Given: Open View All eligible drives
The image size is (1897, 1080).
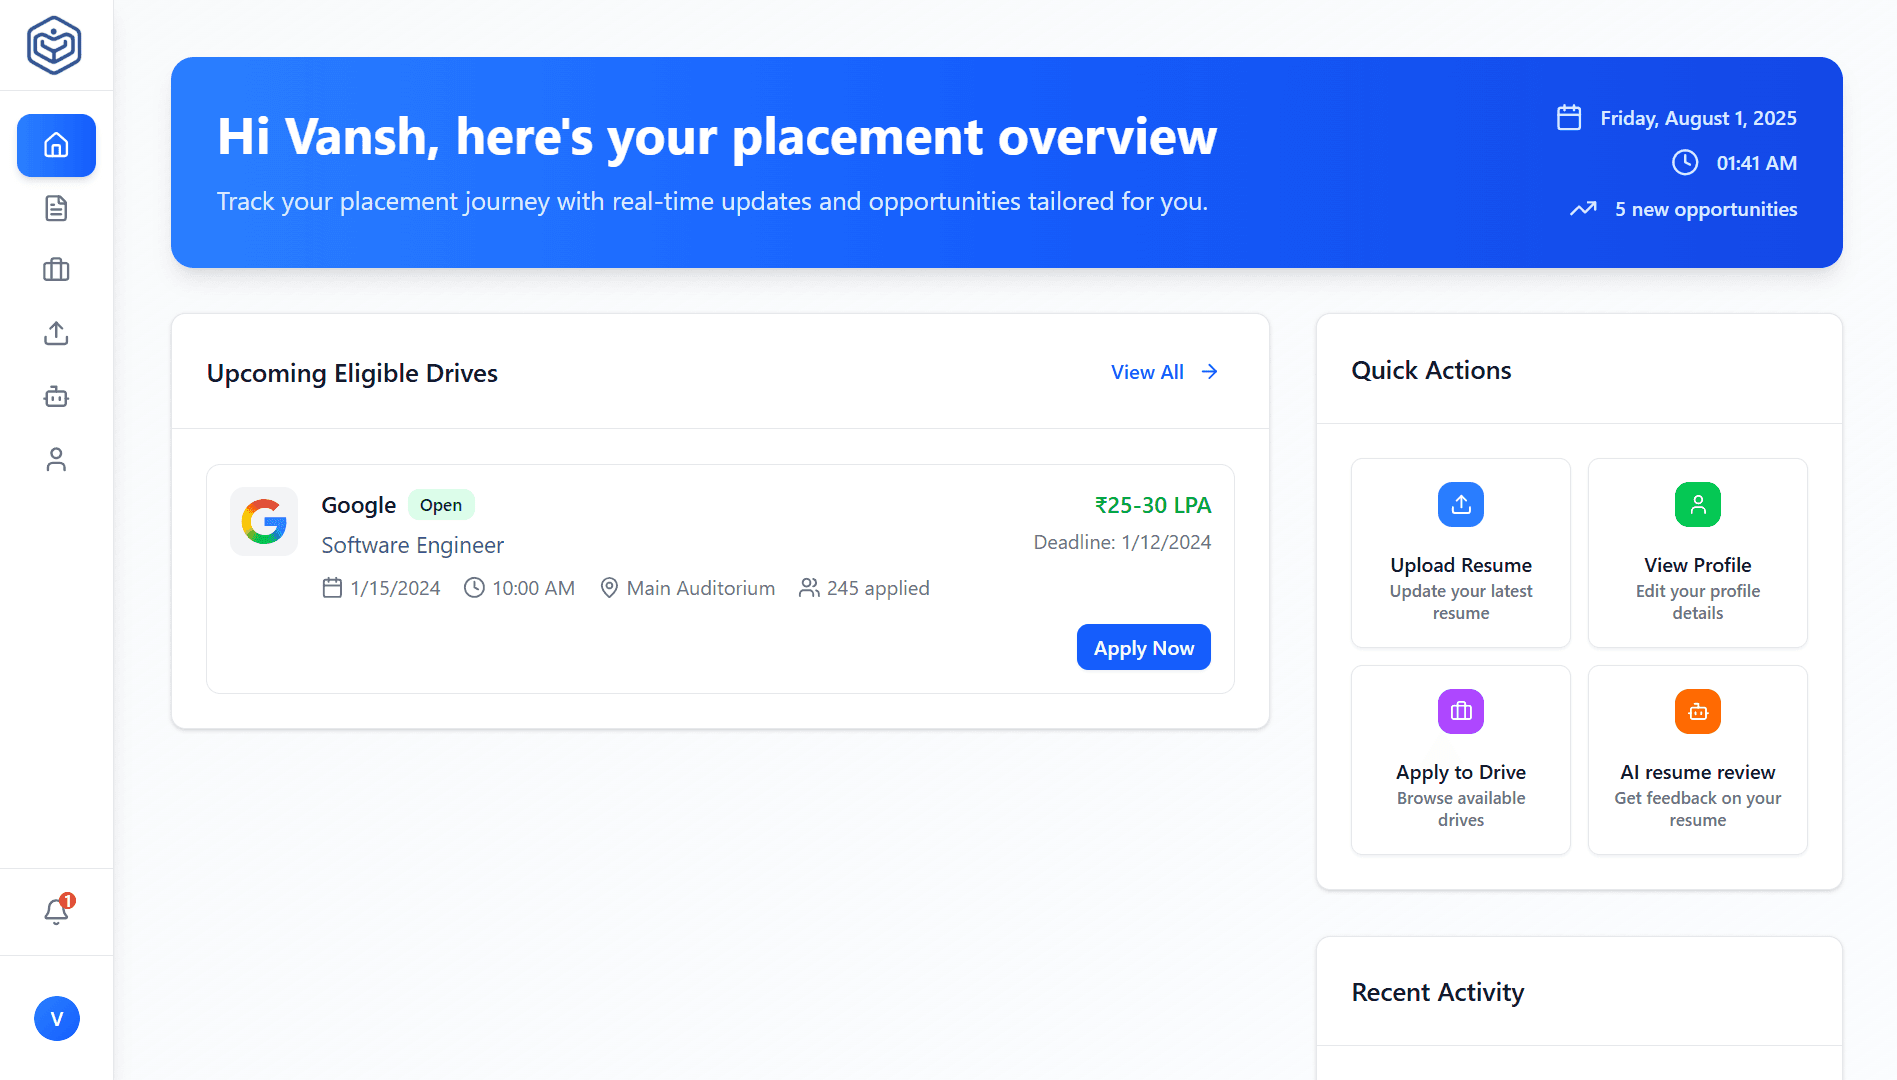Looking at the screenshot, I should coord(1163,372).
